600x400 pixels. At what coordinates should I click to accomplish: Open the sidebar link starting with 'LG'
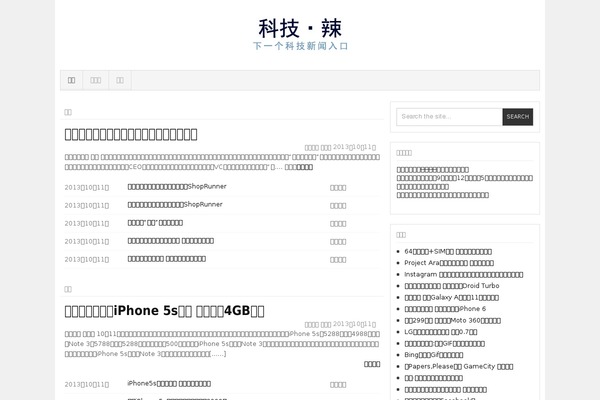440,332
